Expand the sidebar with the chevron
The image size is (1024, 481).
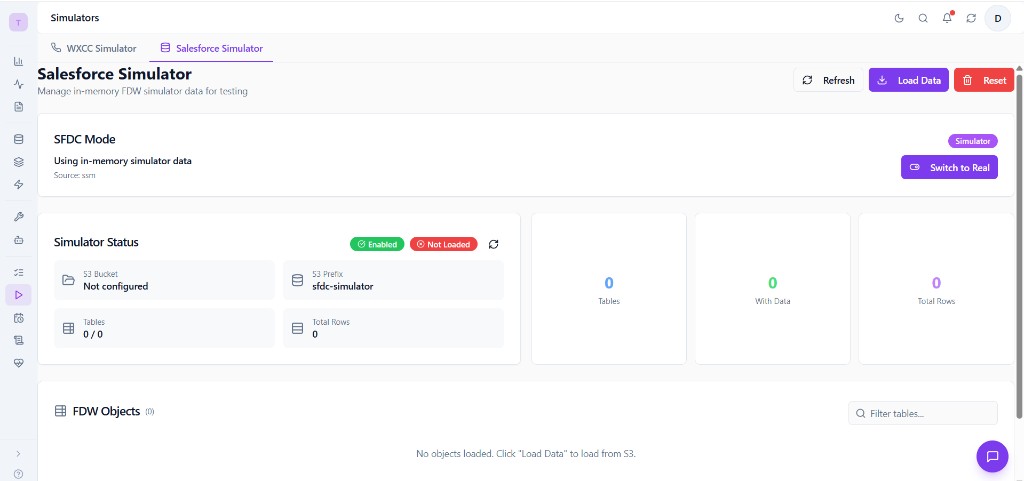18,453
